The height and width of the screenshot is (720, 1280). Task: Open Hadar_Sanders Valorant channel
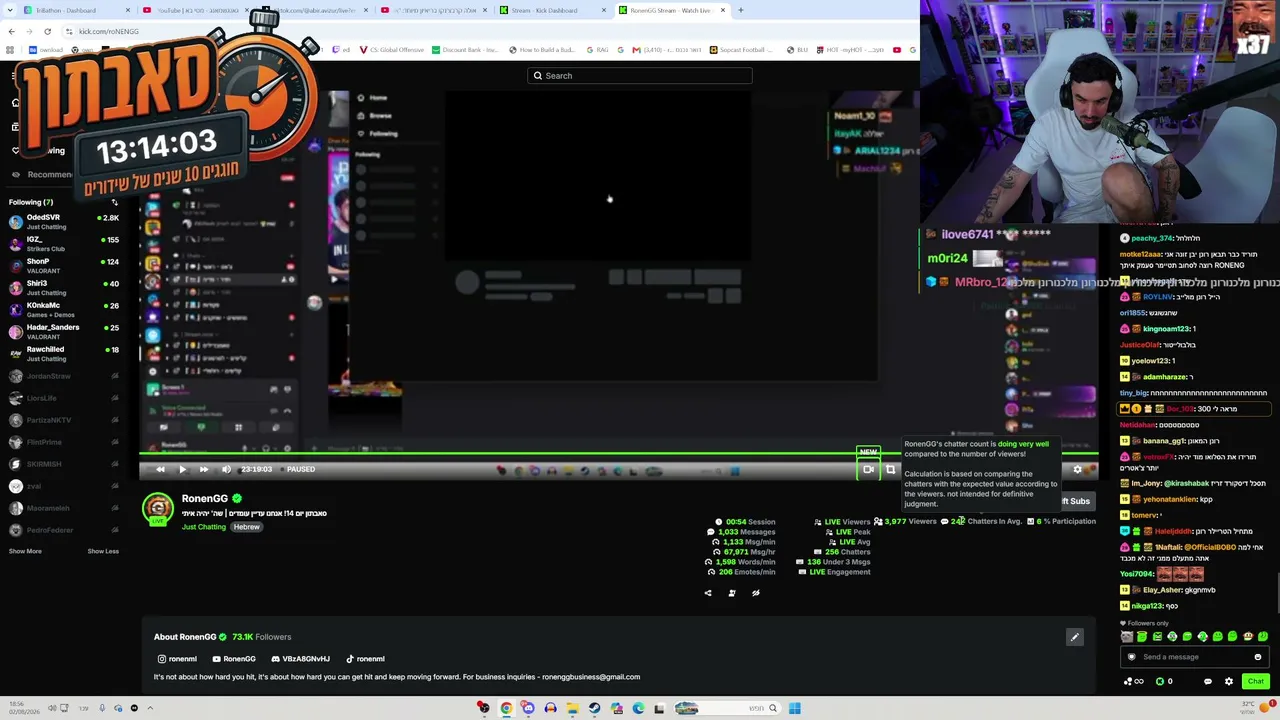click(64, 332)
